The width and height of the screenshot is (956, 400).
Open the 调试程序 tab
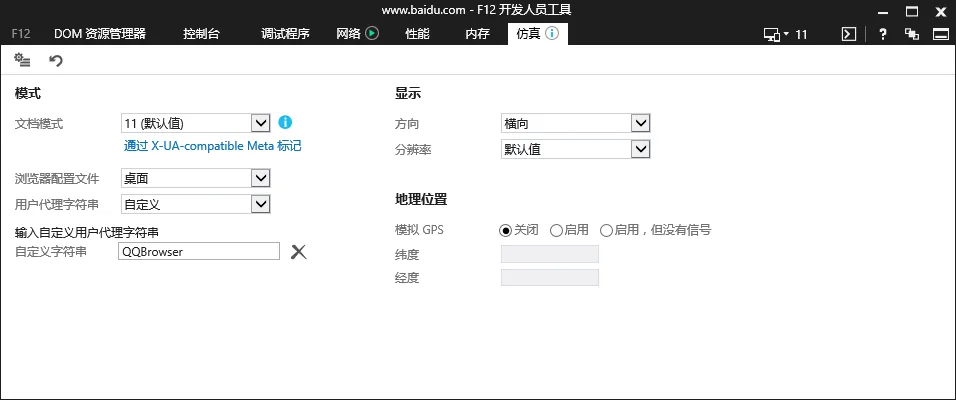tap(285, 34)
